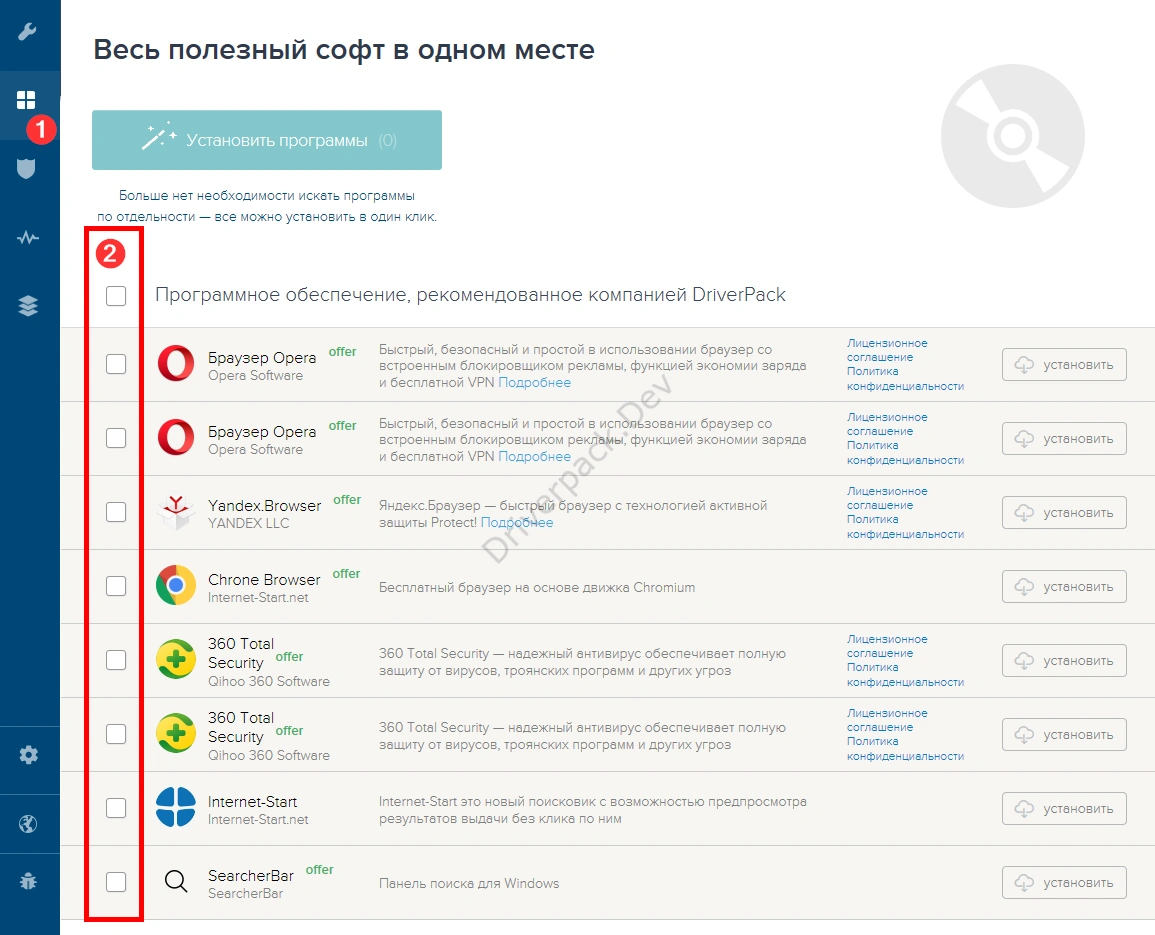
Task: Click the SearcherBar program title
Action: (250, 875)
